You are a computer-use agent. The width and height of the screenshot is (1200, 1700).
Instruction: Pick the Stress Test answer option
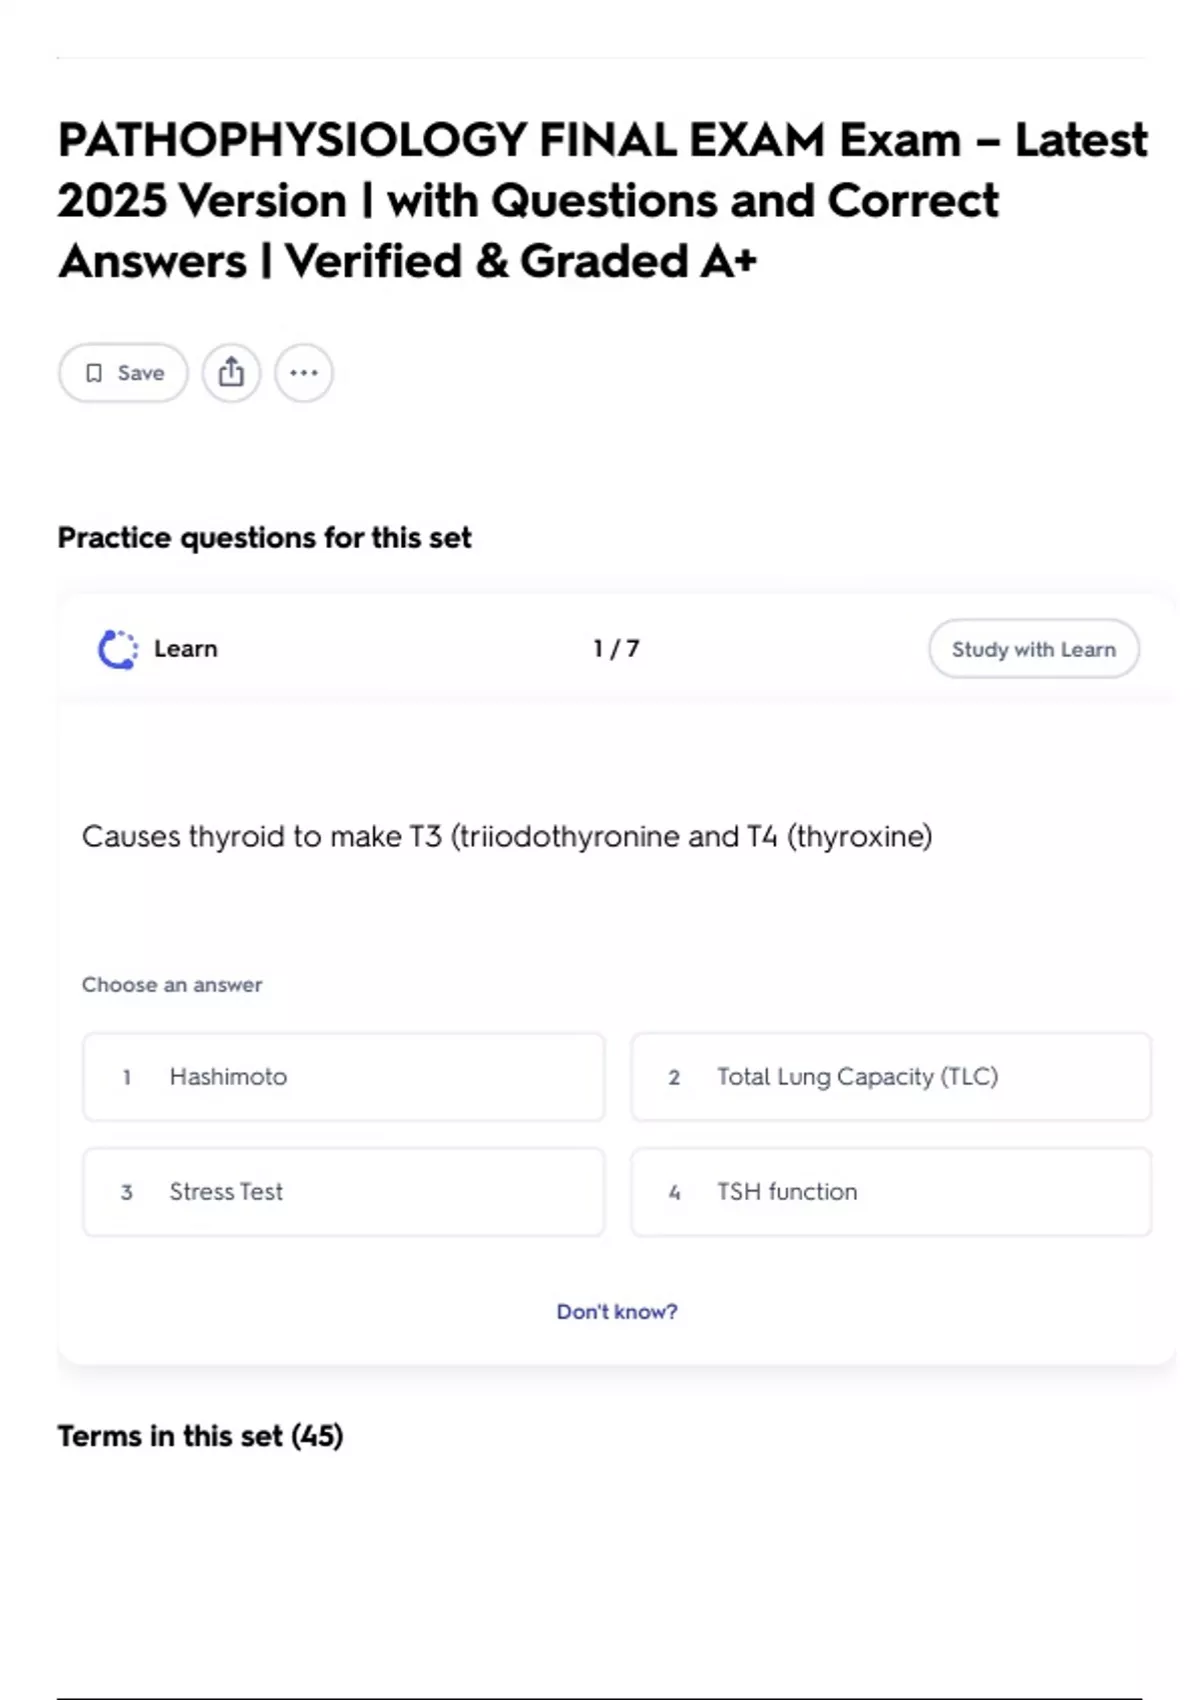343,1192
